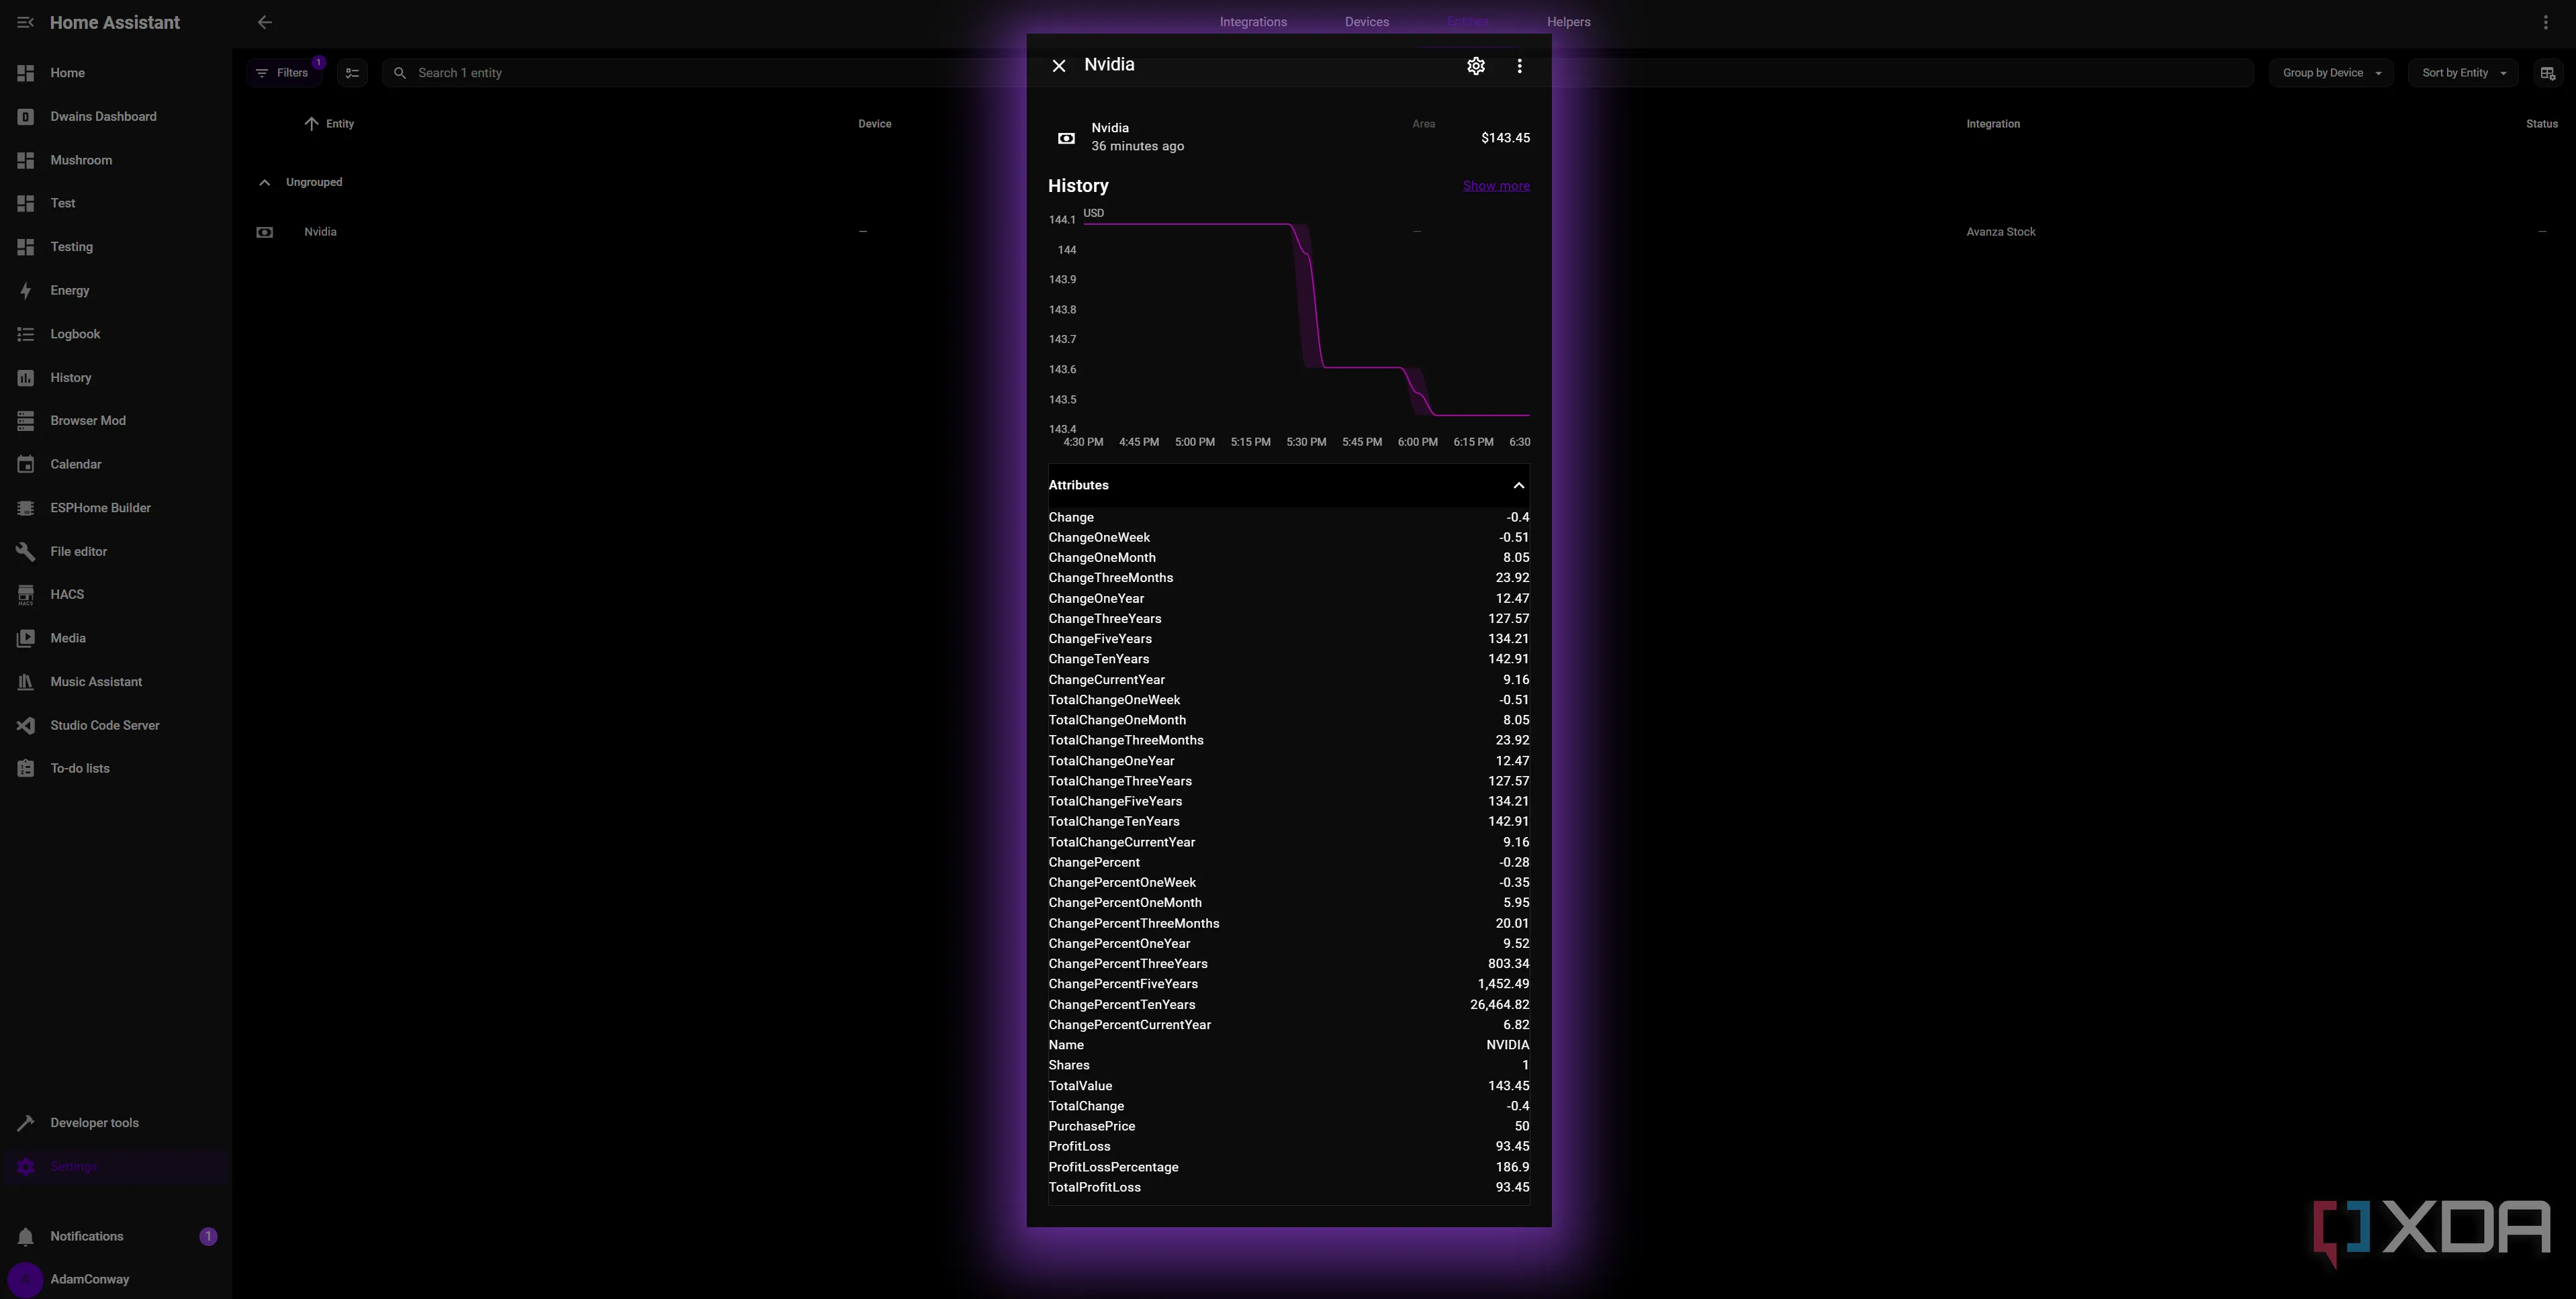The width and height of the screenshot is (2576, 1299).
Task: Click the ProfitLossPercentage attribute row
Action: point(1288,1167)
